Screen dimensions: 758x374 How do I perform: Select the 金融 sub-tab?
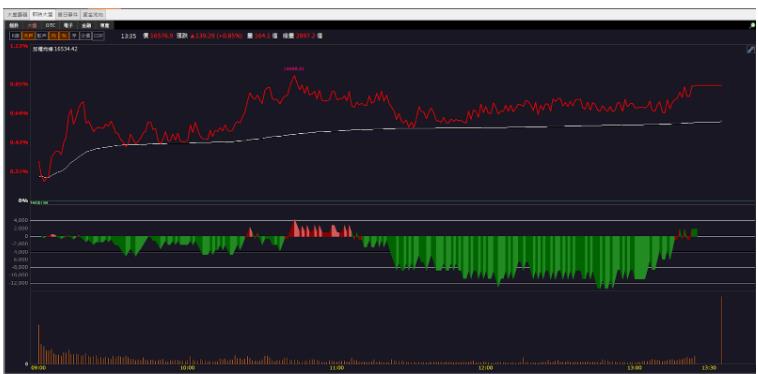[x=86, y=25]
